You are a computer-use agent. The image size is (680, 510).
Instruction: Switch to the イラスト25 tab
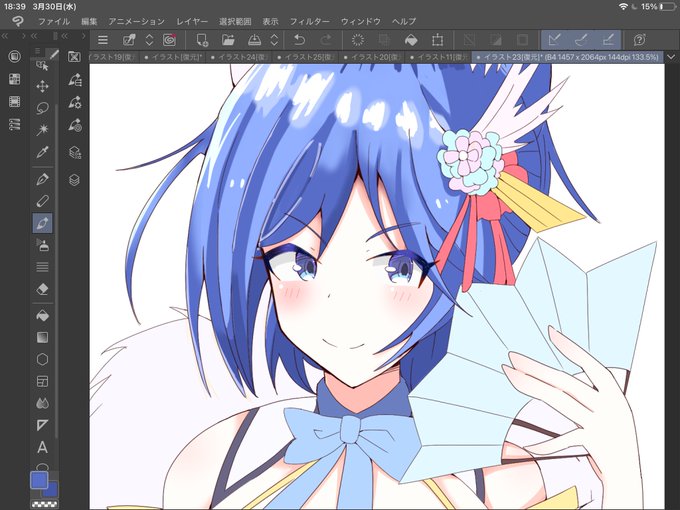point(306,57)
